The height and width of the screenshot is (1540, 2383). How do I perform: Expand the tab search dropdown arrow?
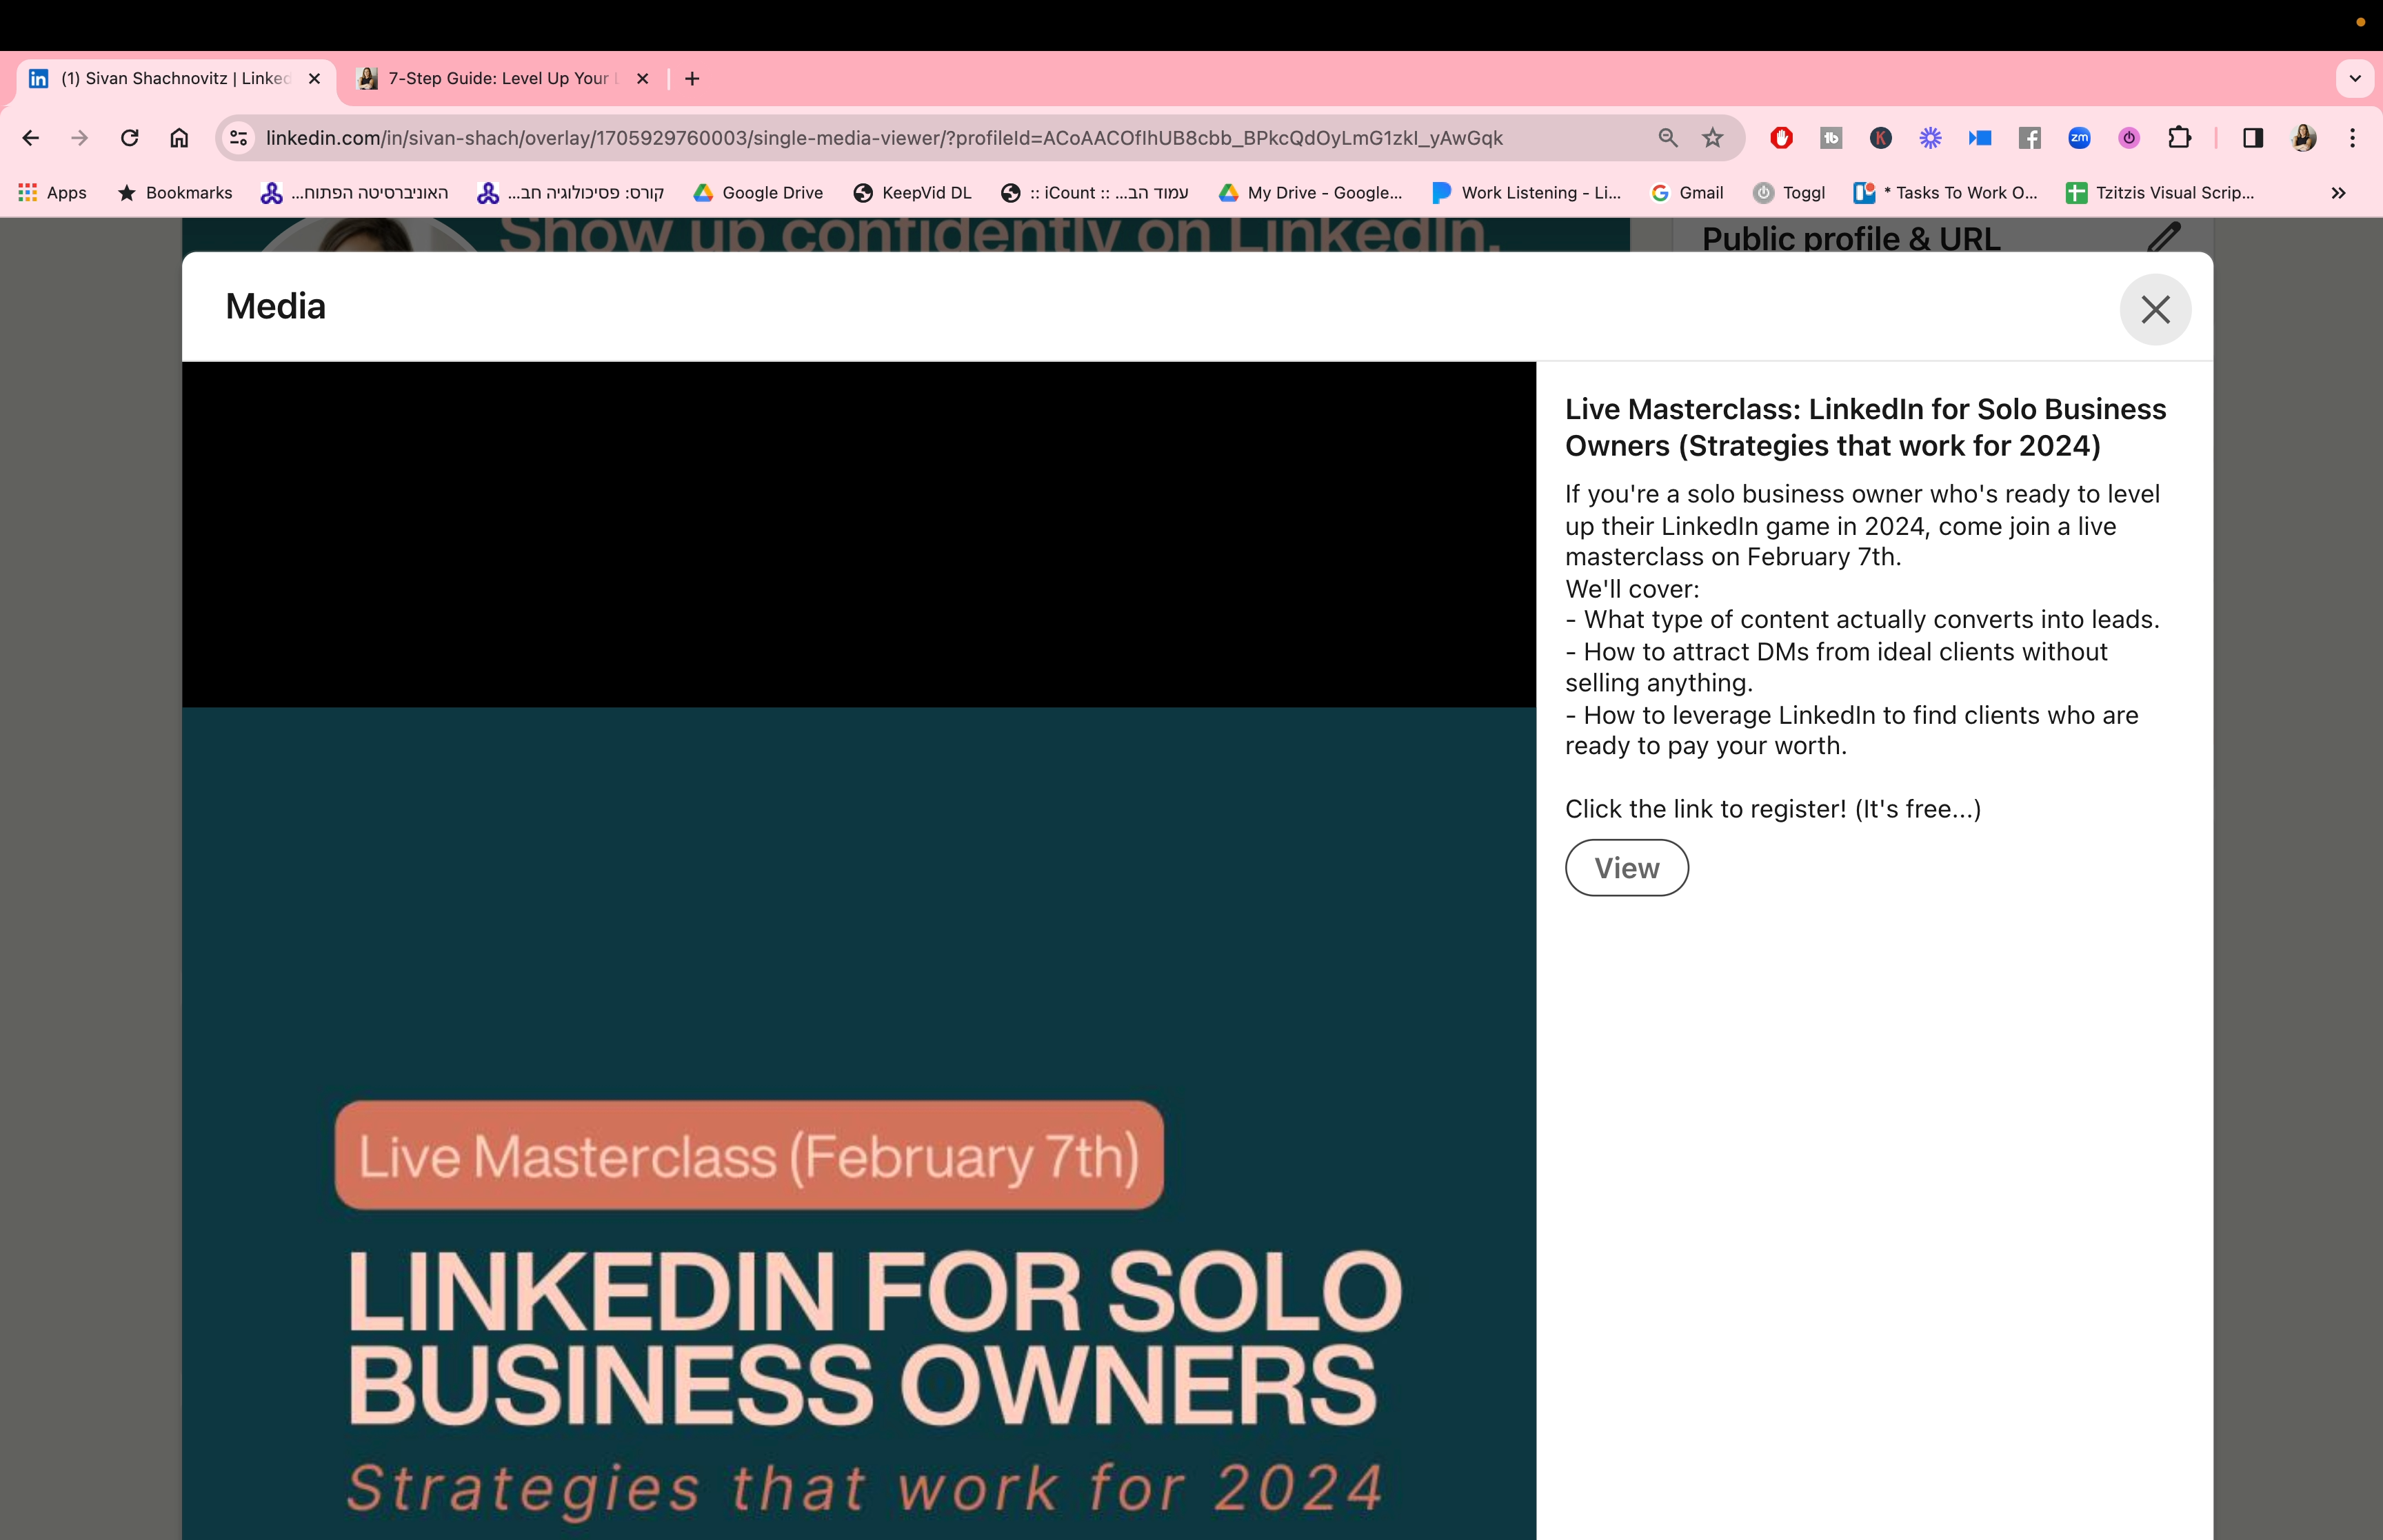(x=2355, y=78)
